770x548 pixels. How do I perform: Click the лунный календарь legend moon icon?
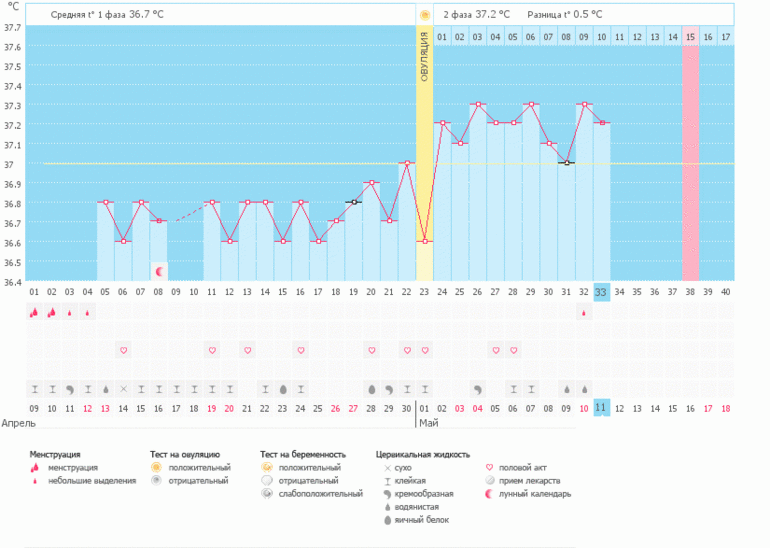coord(489,493)
